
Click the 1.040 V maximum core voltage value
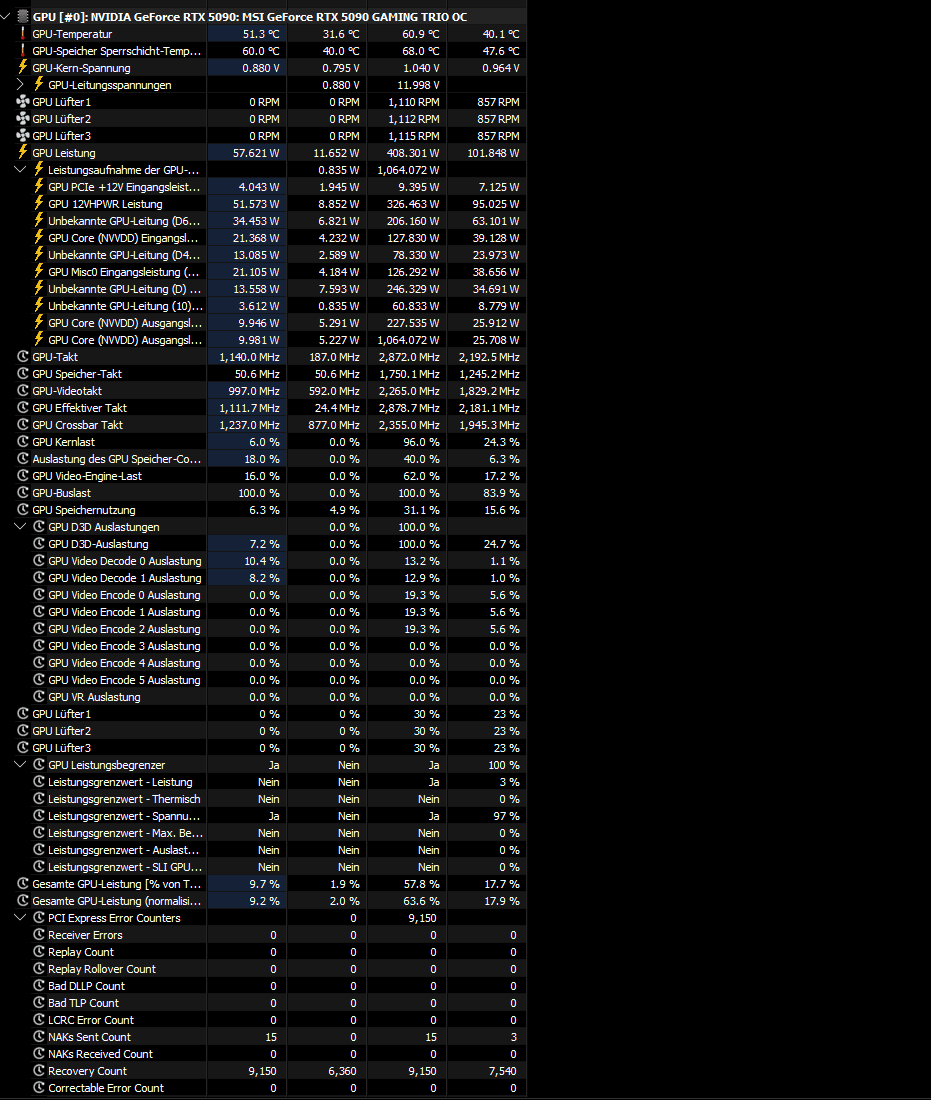[421, 67]
